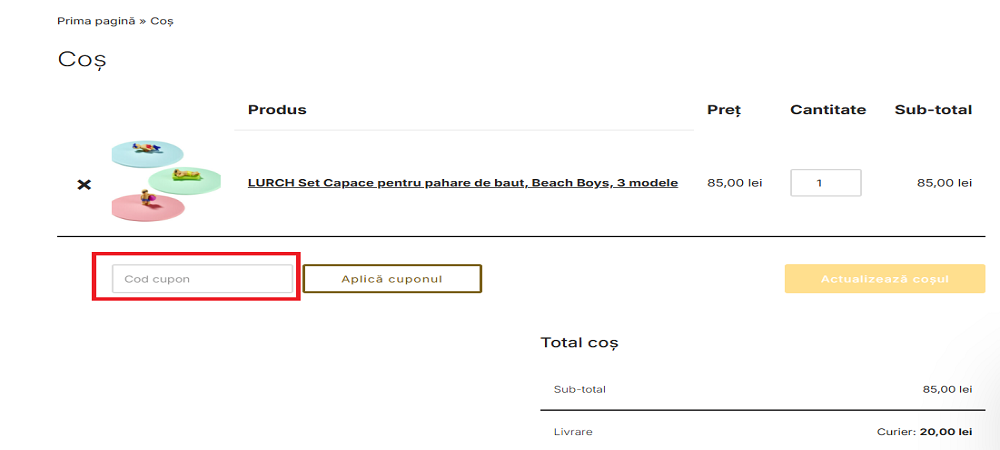Click the Sub-total amount in cart totals

coord(947,389)
